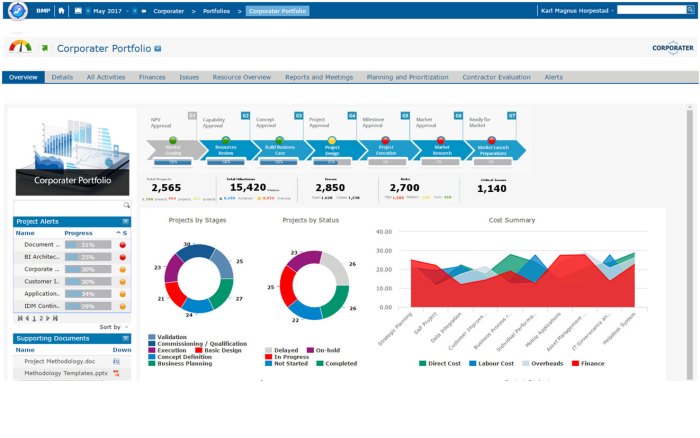Click the green arrow icon beside portfolio title

[45, 47]
